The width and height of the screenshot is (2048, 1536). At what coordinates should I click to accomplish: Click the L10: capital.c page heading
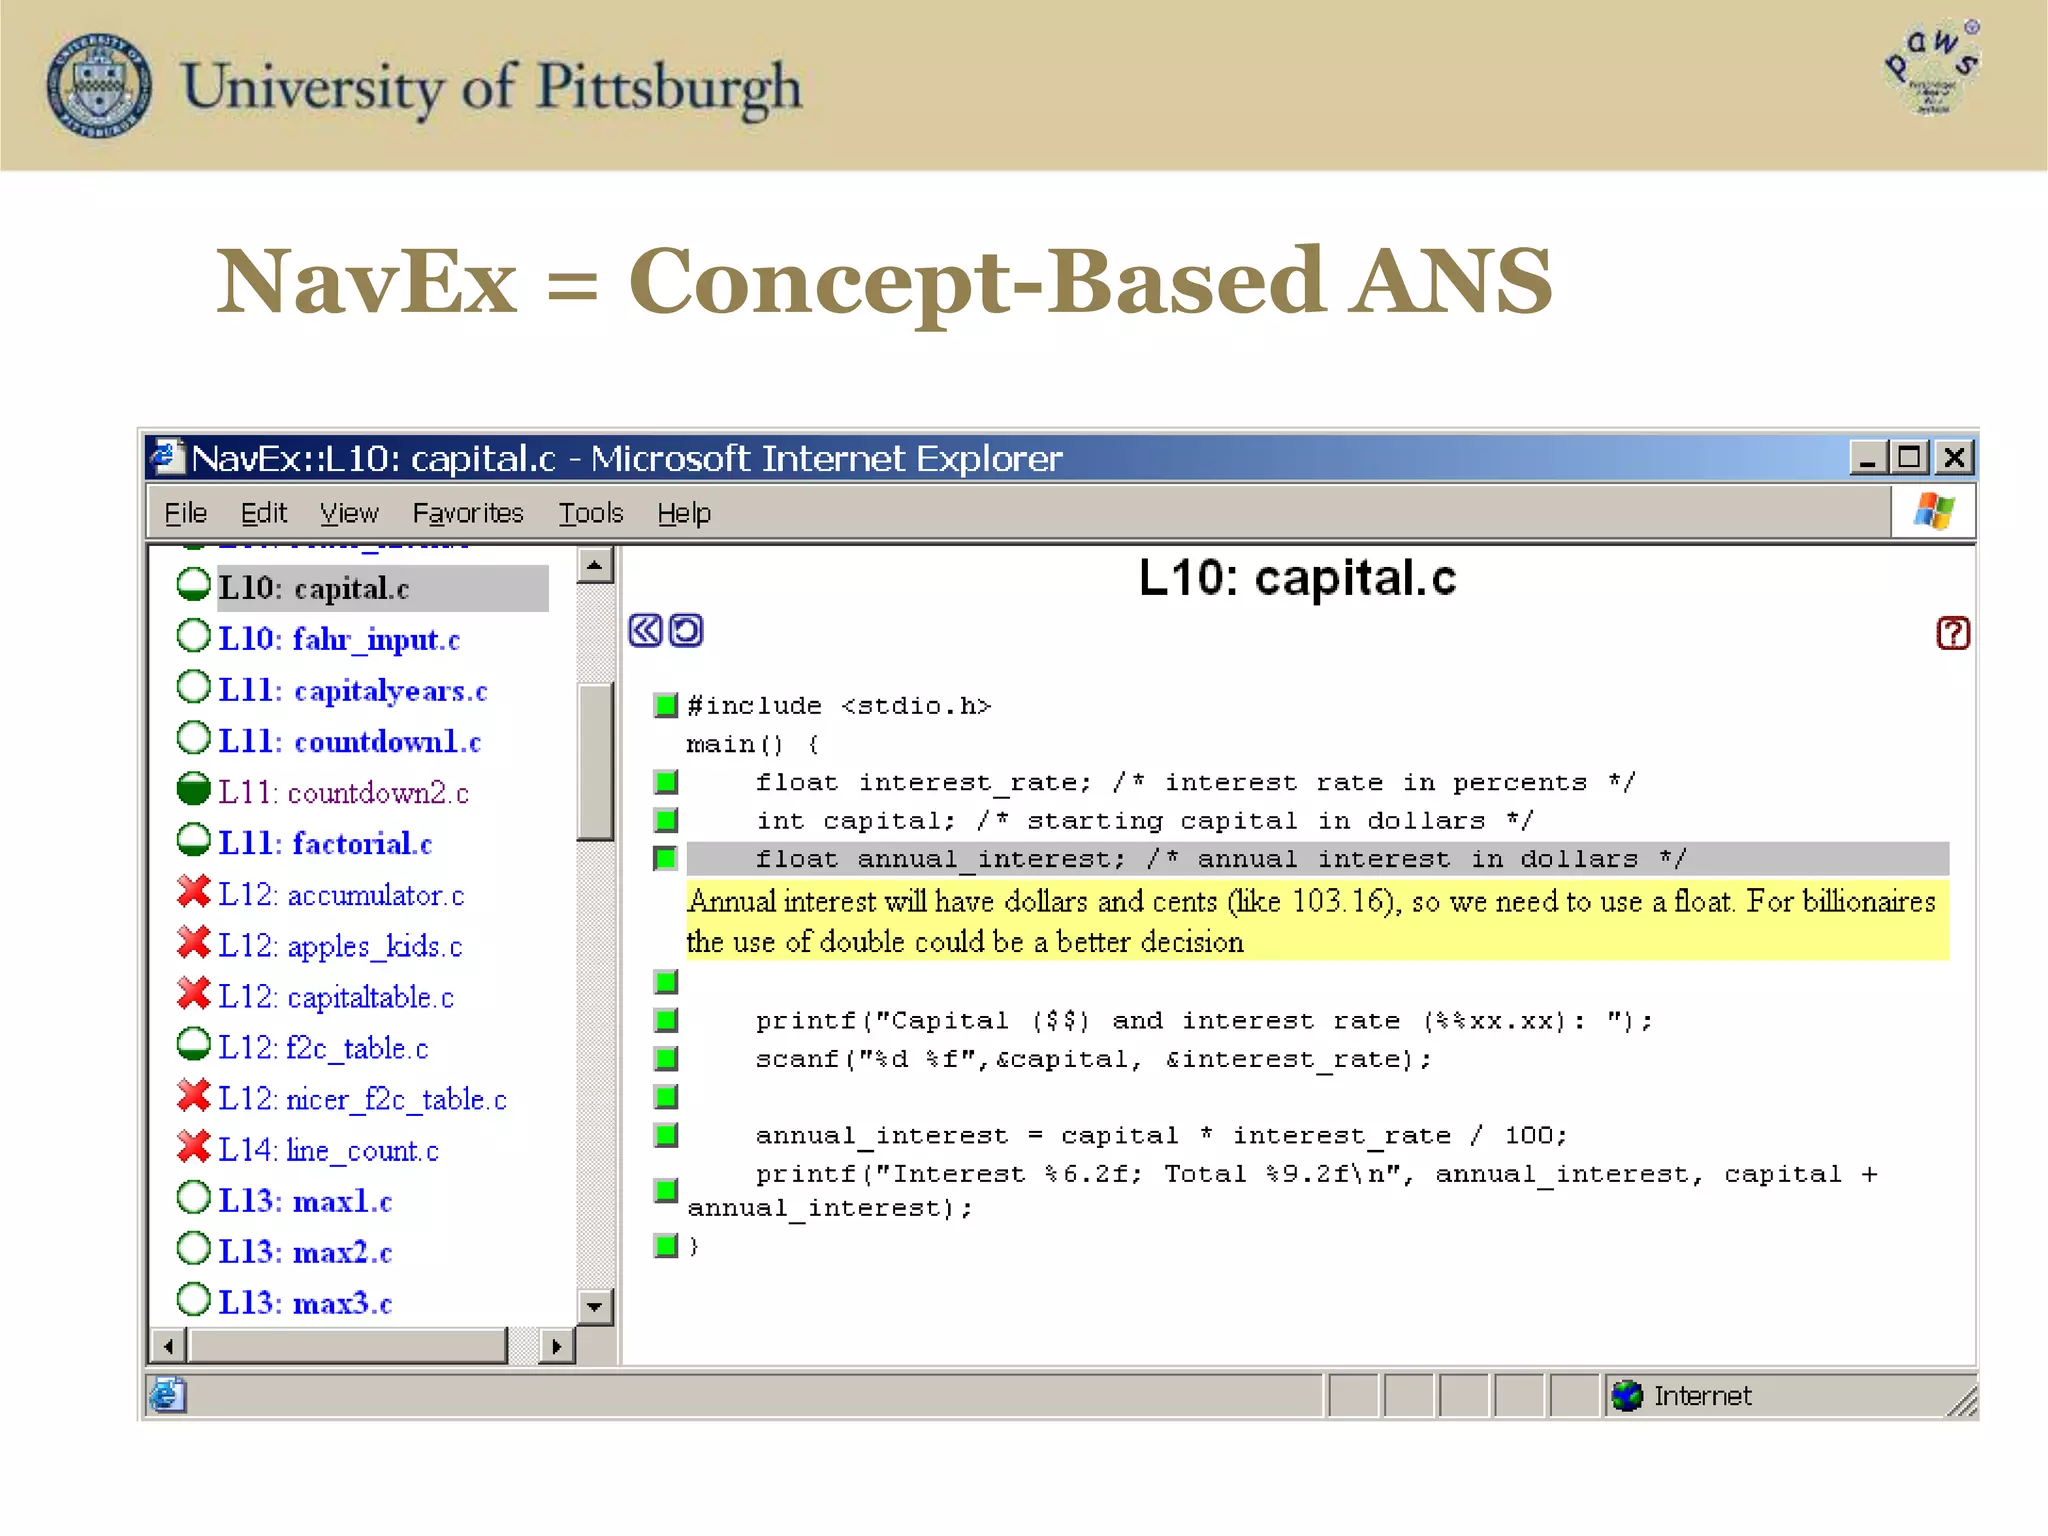tap(1298, 578)
